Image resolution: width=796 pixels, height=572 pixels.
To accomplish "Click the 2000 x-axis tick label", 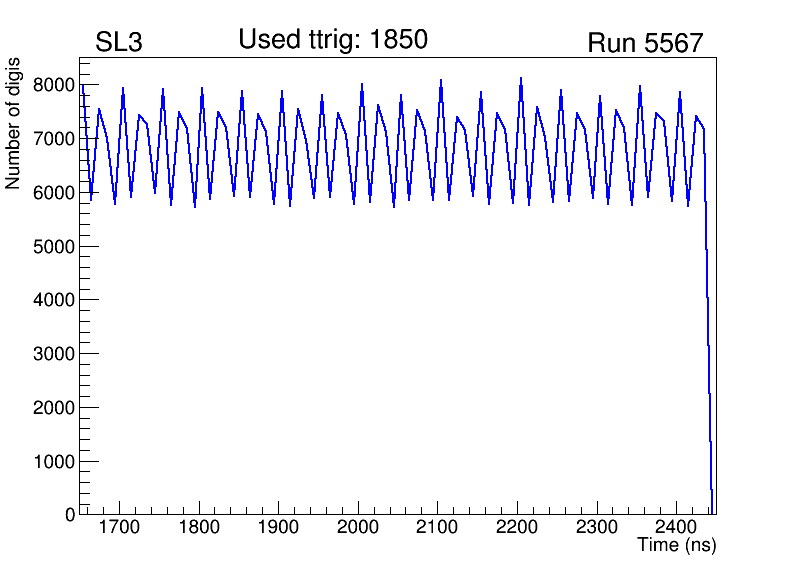I will 359,527.
